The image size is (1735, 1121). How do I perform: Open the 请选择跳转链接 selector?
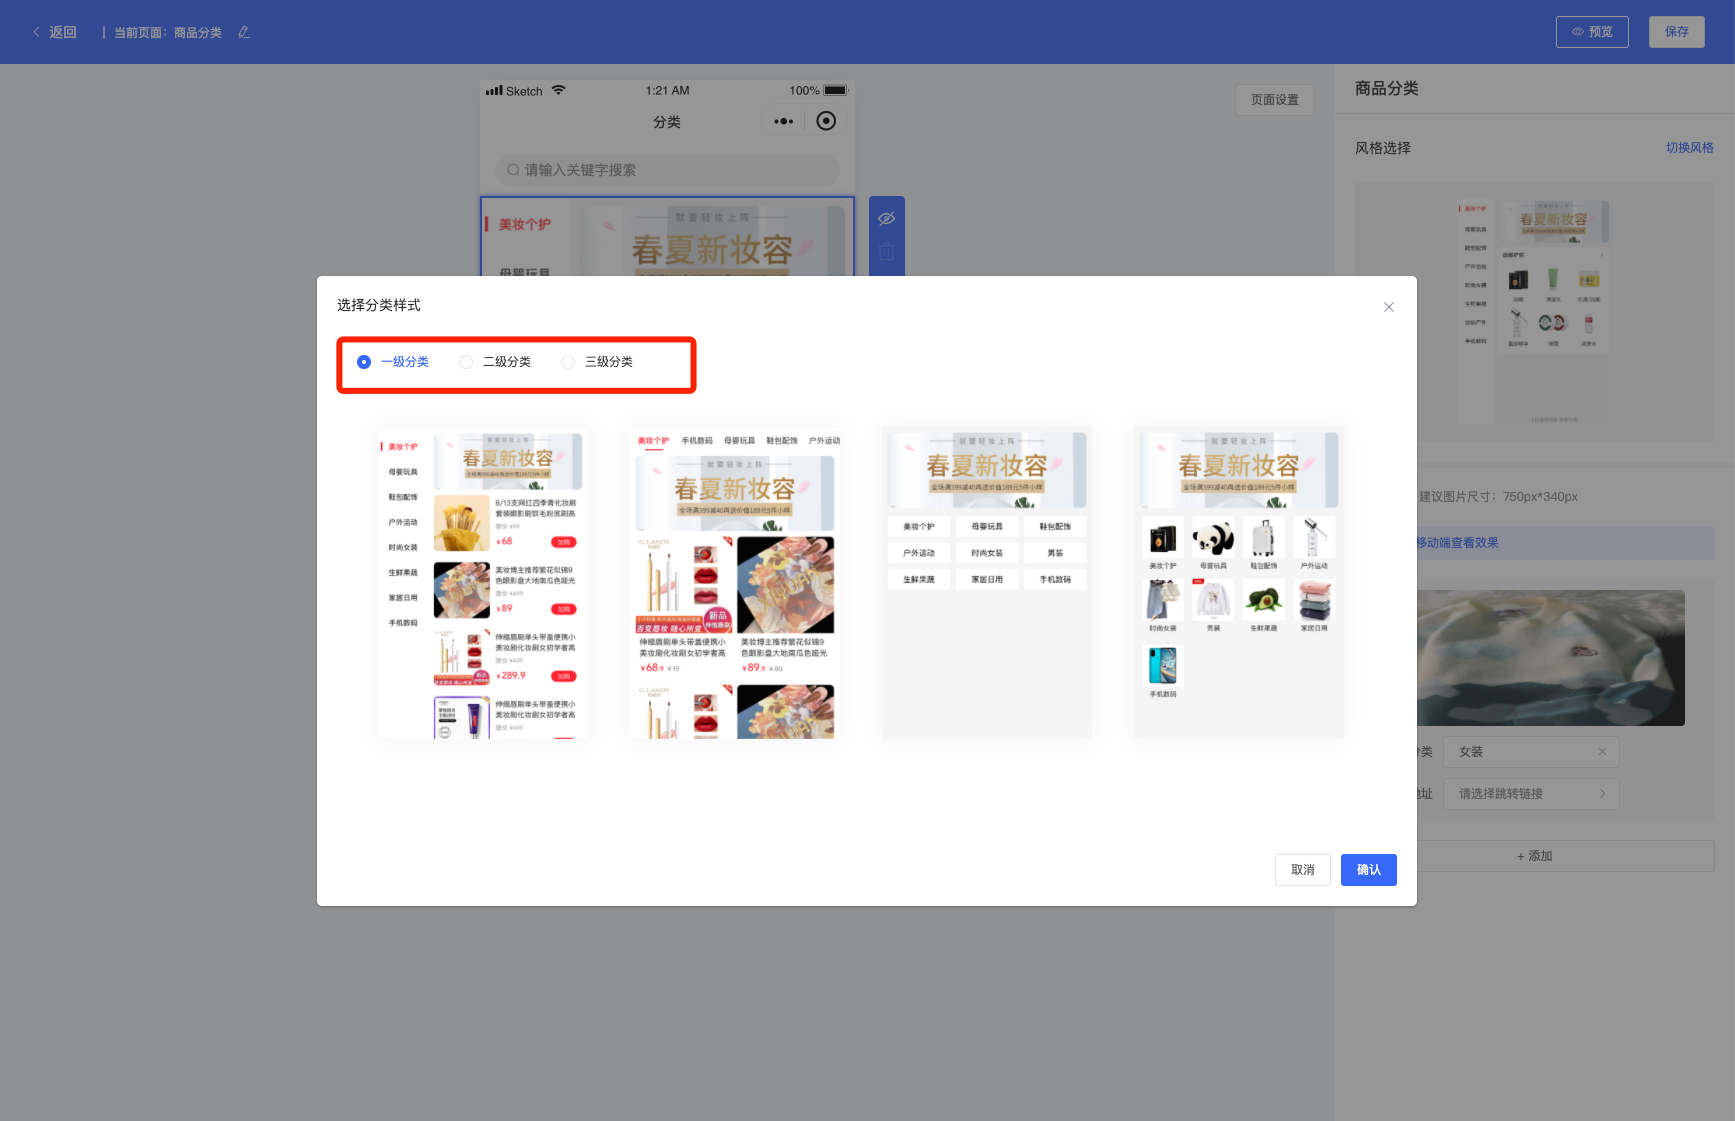[x=1530, y=794]
